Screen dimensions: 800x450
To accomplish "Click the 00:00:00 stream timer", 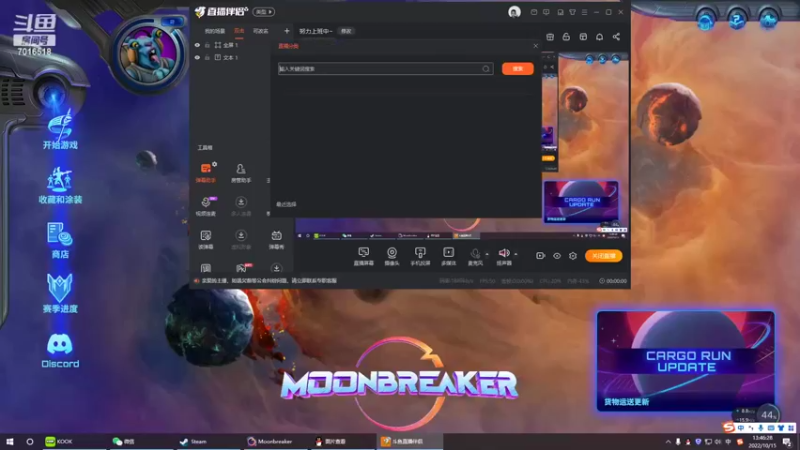I will click(x=613, y=281).
